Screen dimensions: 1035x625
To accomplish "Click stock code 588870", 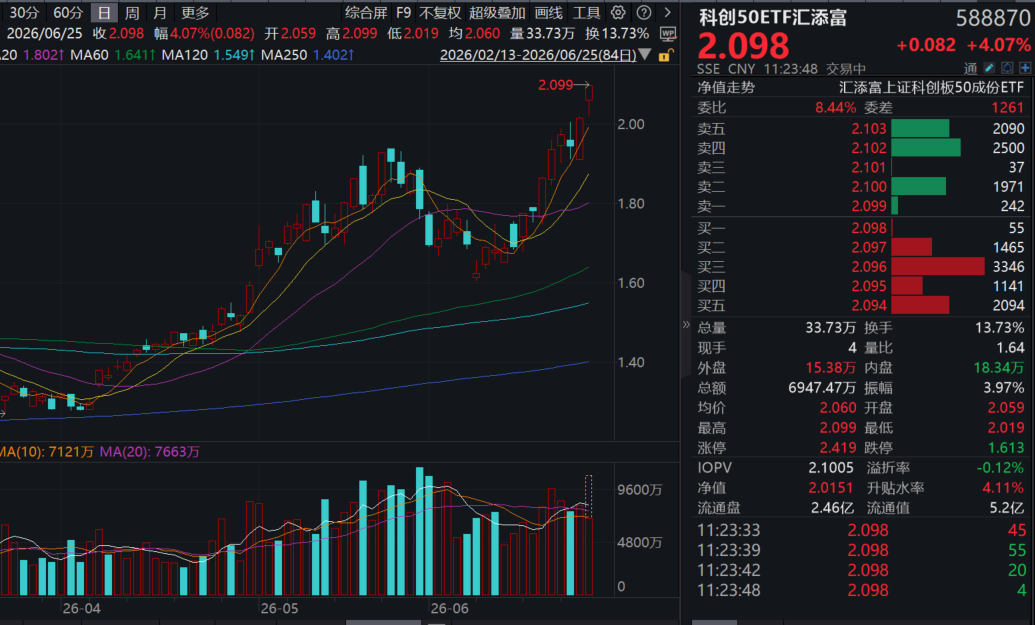I will [x=993, y=18].
